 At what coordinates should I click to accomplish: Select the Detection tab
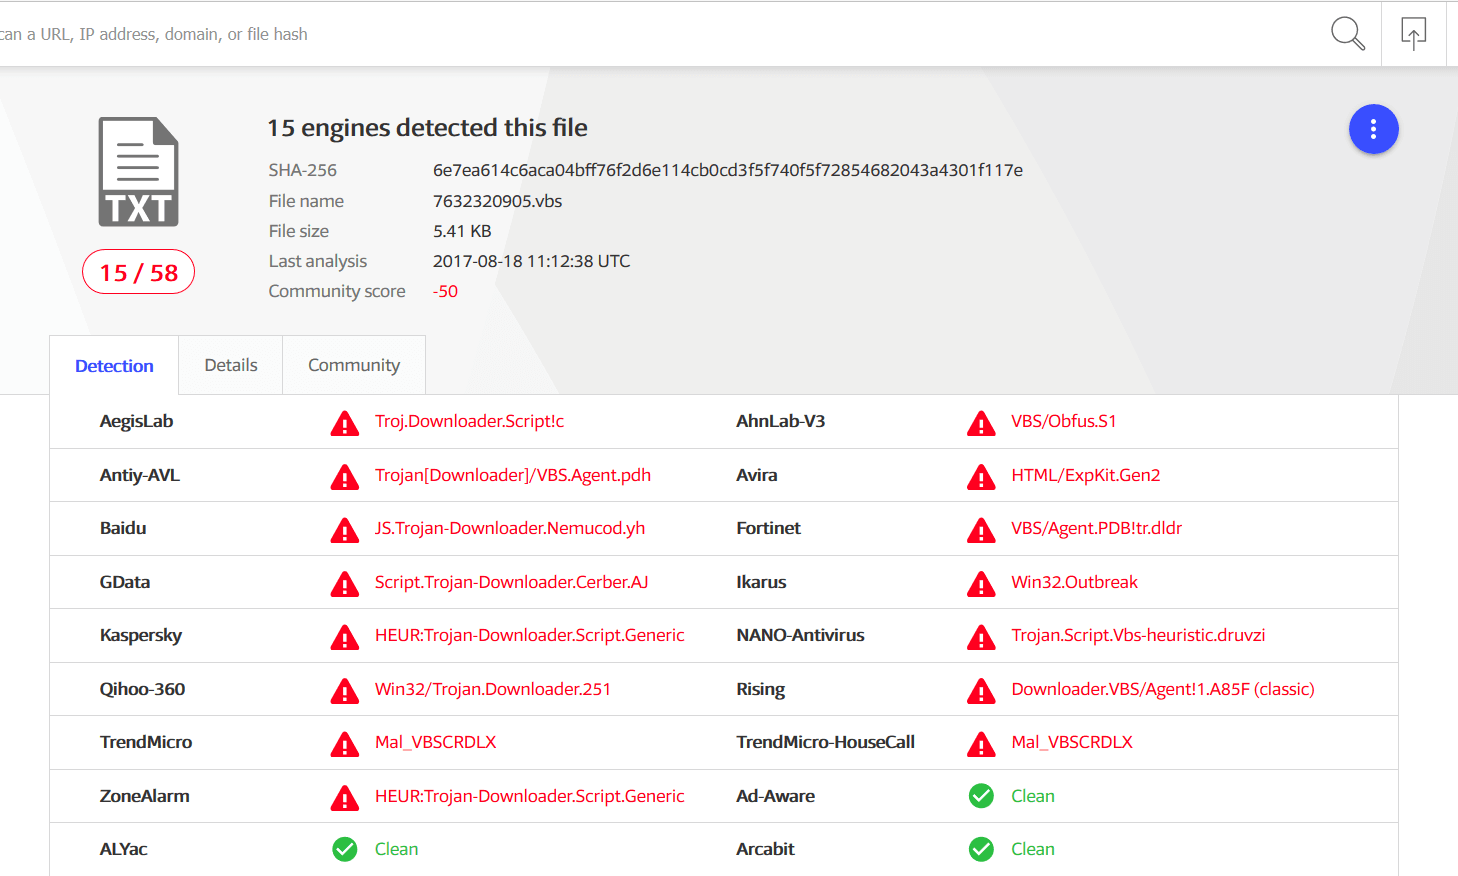[114, 366]
